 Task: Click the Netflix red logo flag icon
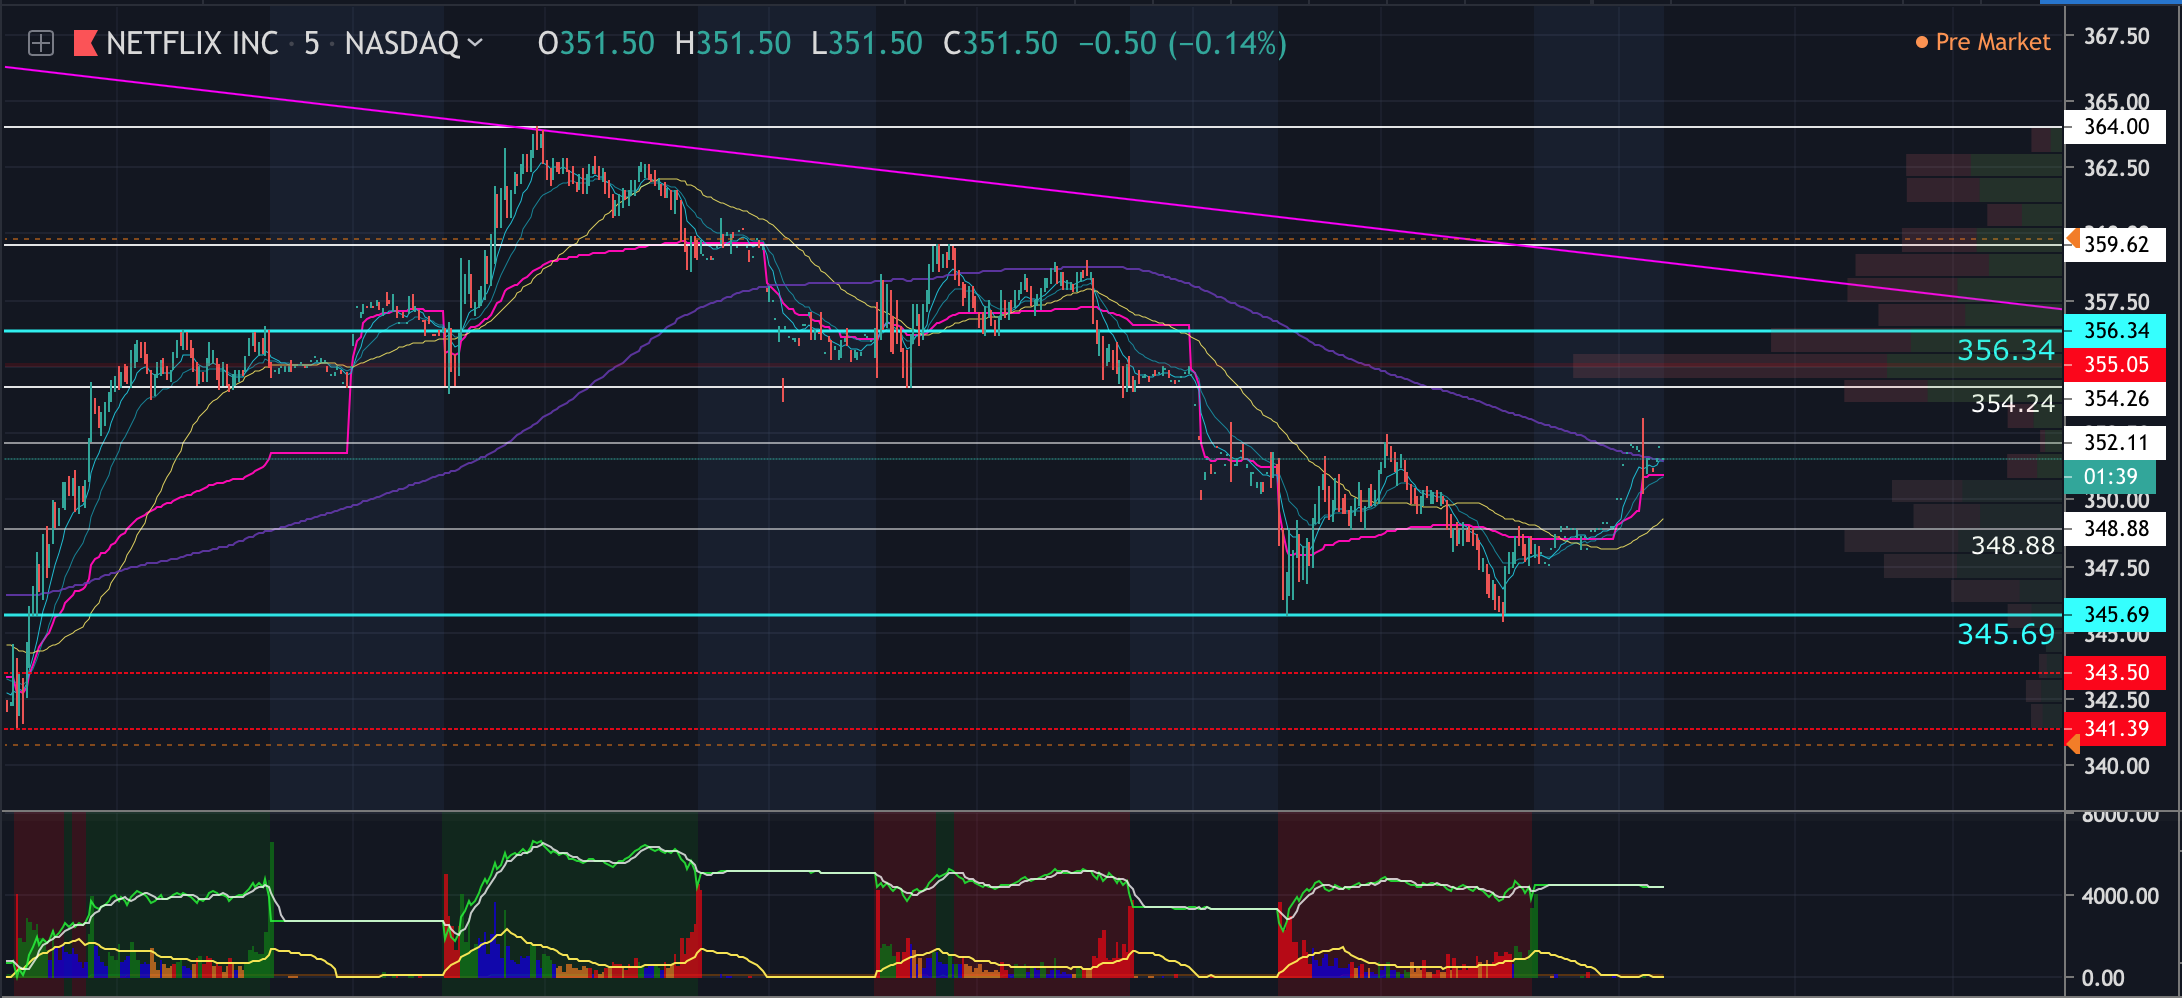click(85, 43)
